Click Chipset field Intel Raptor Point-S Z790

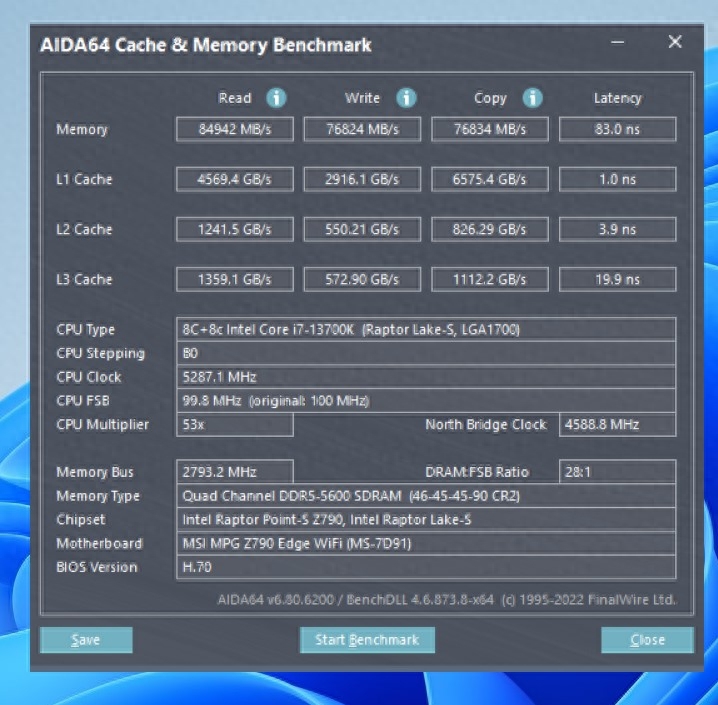(426, 520)
